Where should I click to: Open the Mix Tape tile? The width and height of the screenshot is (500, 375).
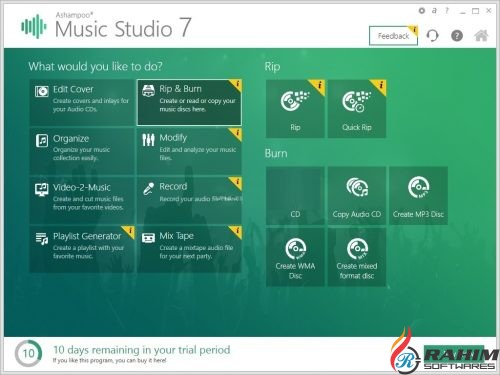pyautogui.click(x=189, y=249)
